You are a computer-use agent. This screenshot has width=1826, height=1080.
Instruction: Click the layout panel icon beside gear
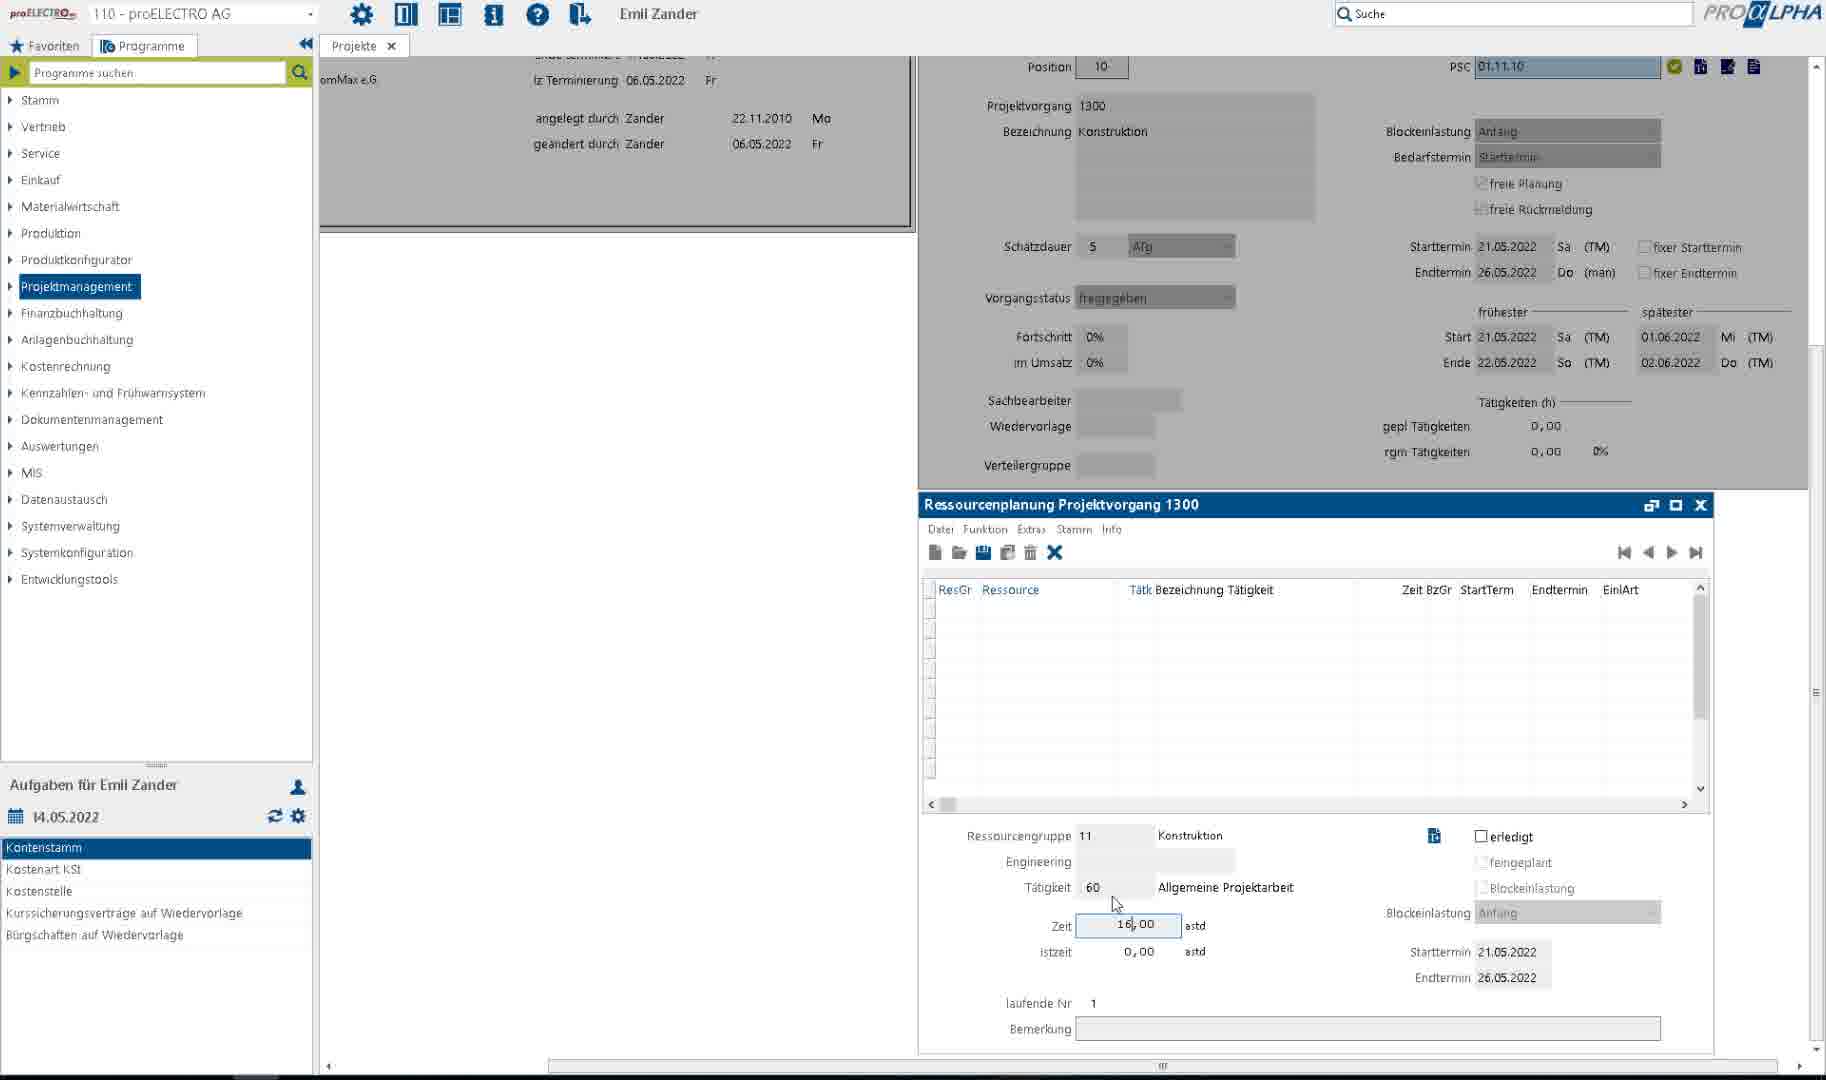[x=406, y=14]
